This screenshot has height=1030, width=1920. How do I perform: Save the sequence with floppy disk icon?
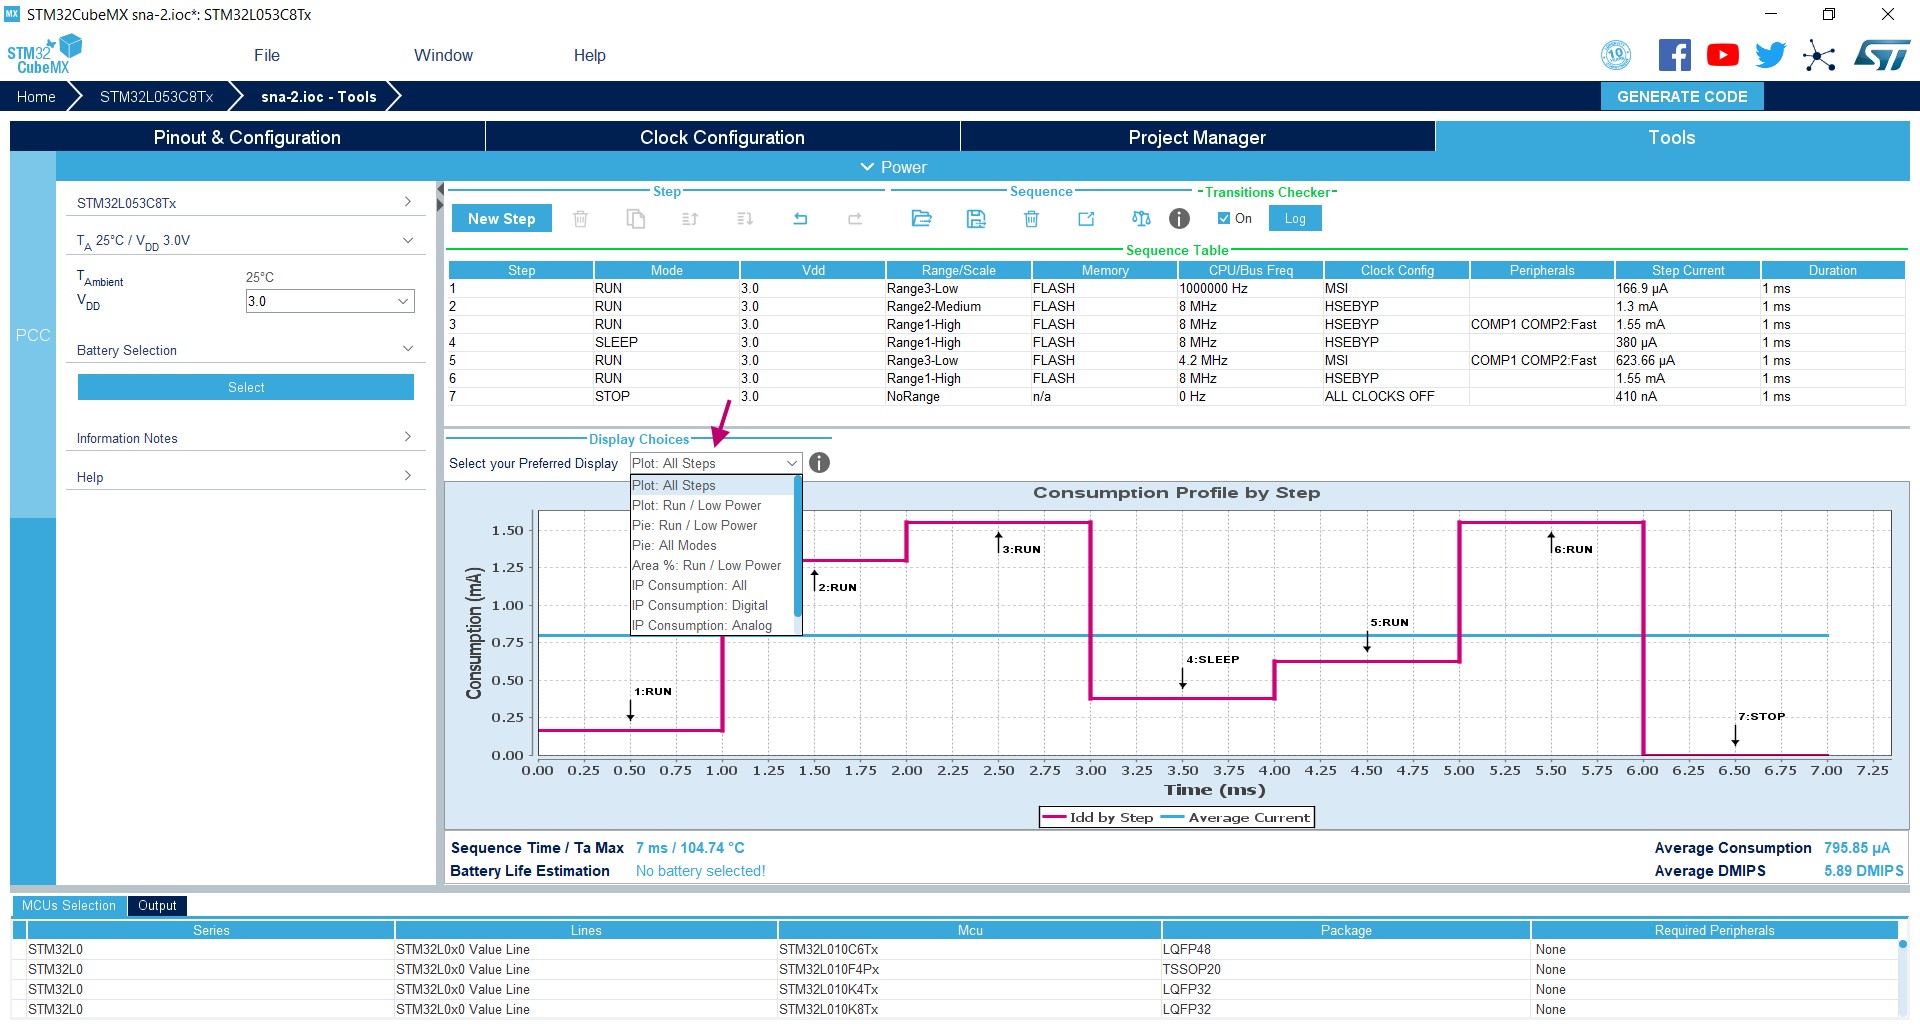coord(976,219)
